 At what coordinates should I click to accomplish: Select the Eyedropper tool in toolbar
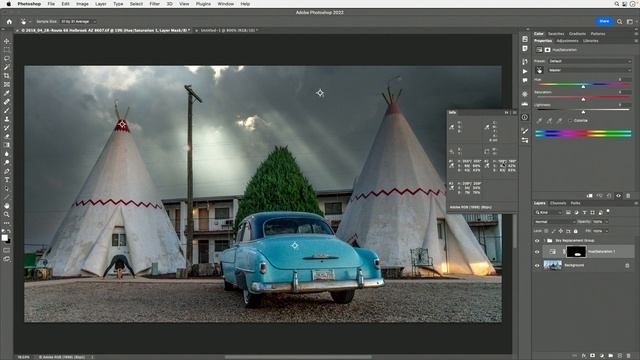click(x=7, y=93)
